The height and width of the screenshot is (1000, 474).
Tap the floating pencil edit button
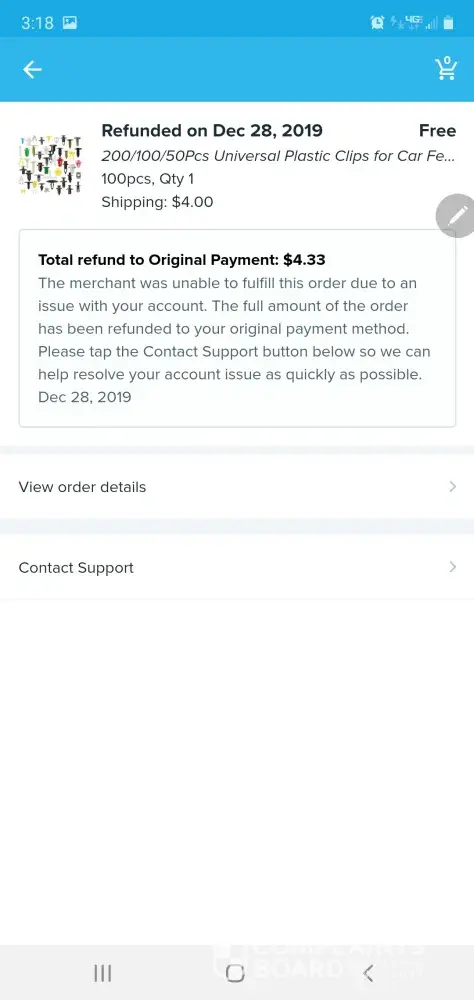click(x=456, y=216)
